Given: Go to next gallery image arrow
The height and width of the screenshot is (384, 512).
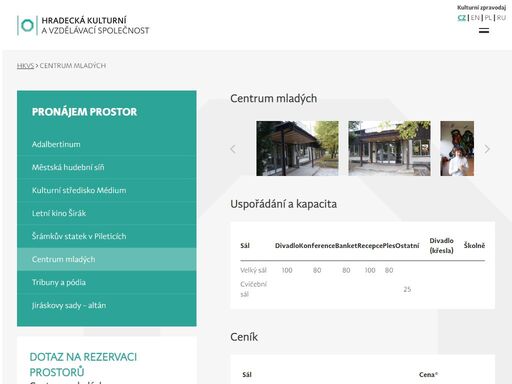Looking at the screenshot, I should pos(487,149).
